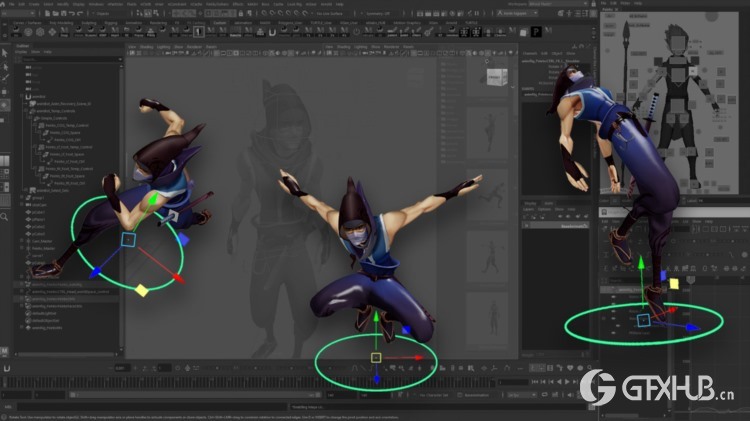The width and height of the screenshot is (750, 421).
Task: Open the Outliner Display menu
Action: 21,52
